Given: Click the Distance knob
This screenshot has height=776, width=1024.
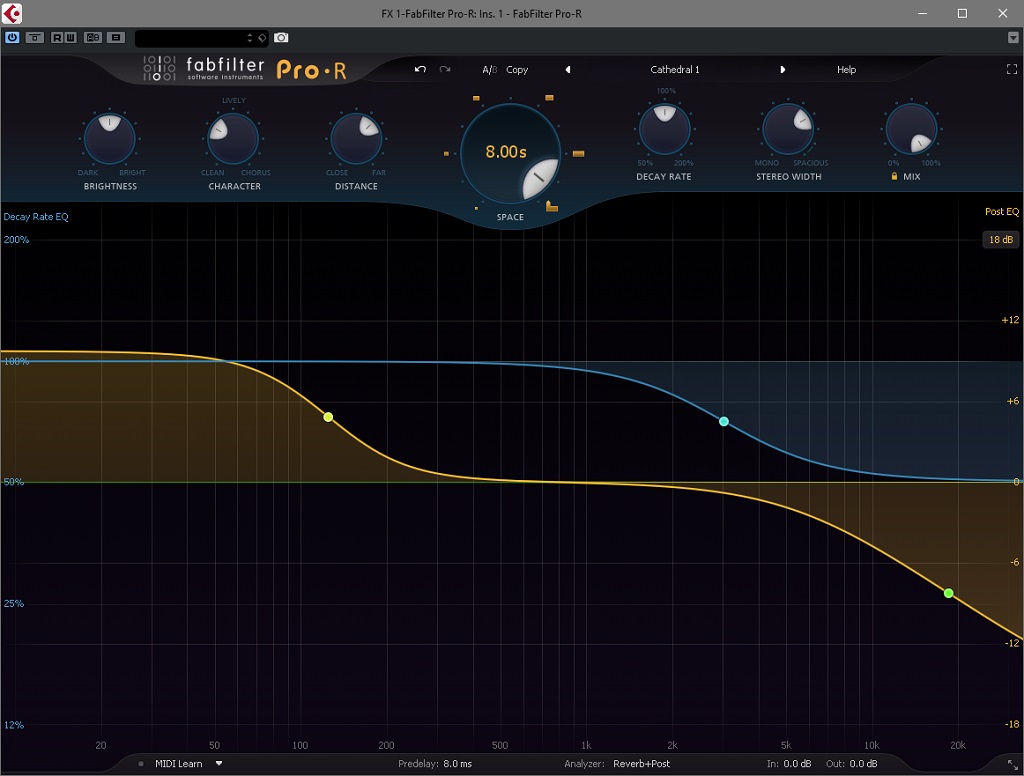Looking at the screenshot, I should [x=356, y=138].
